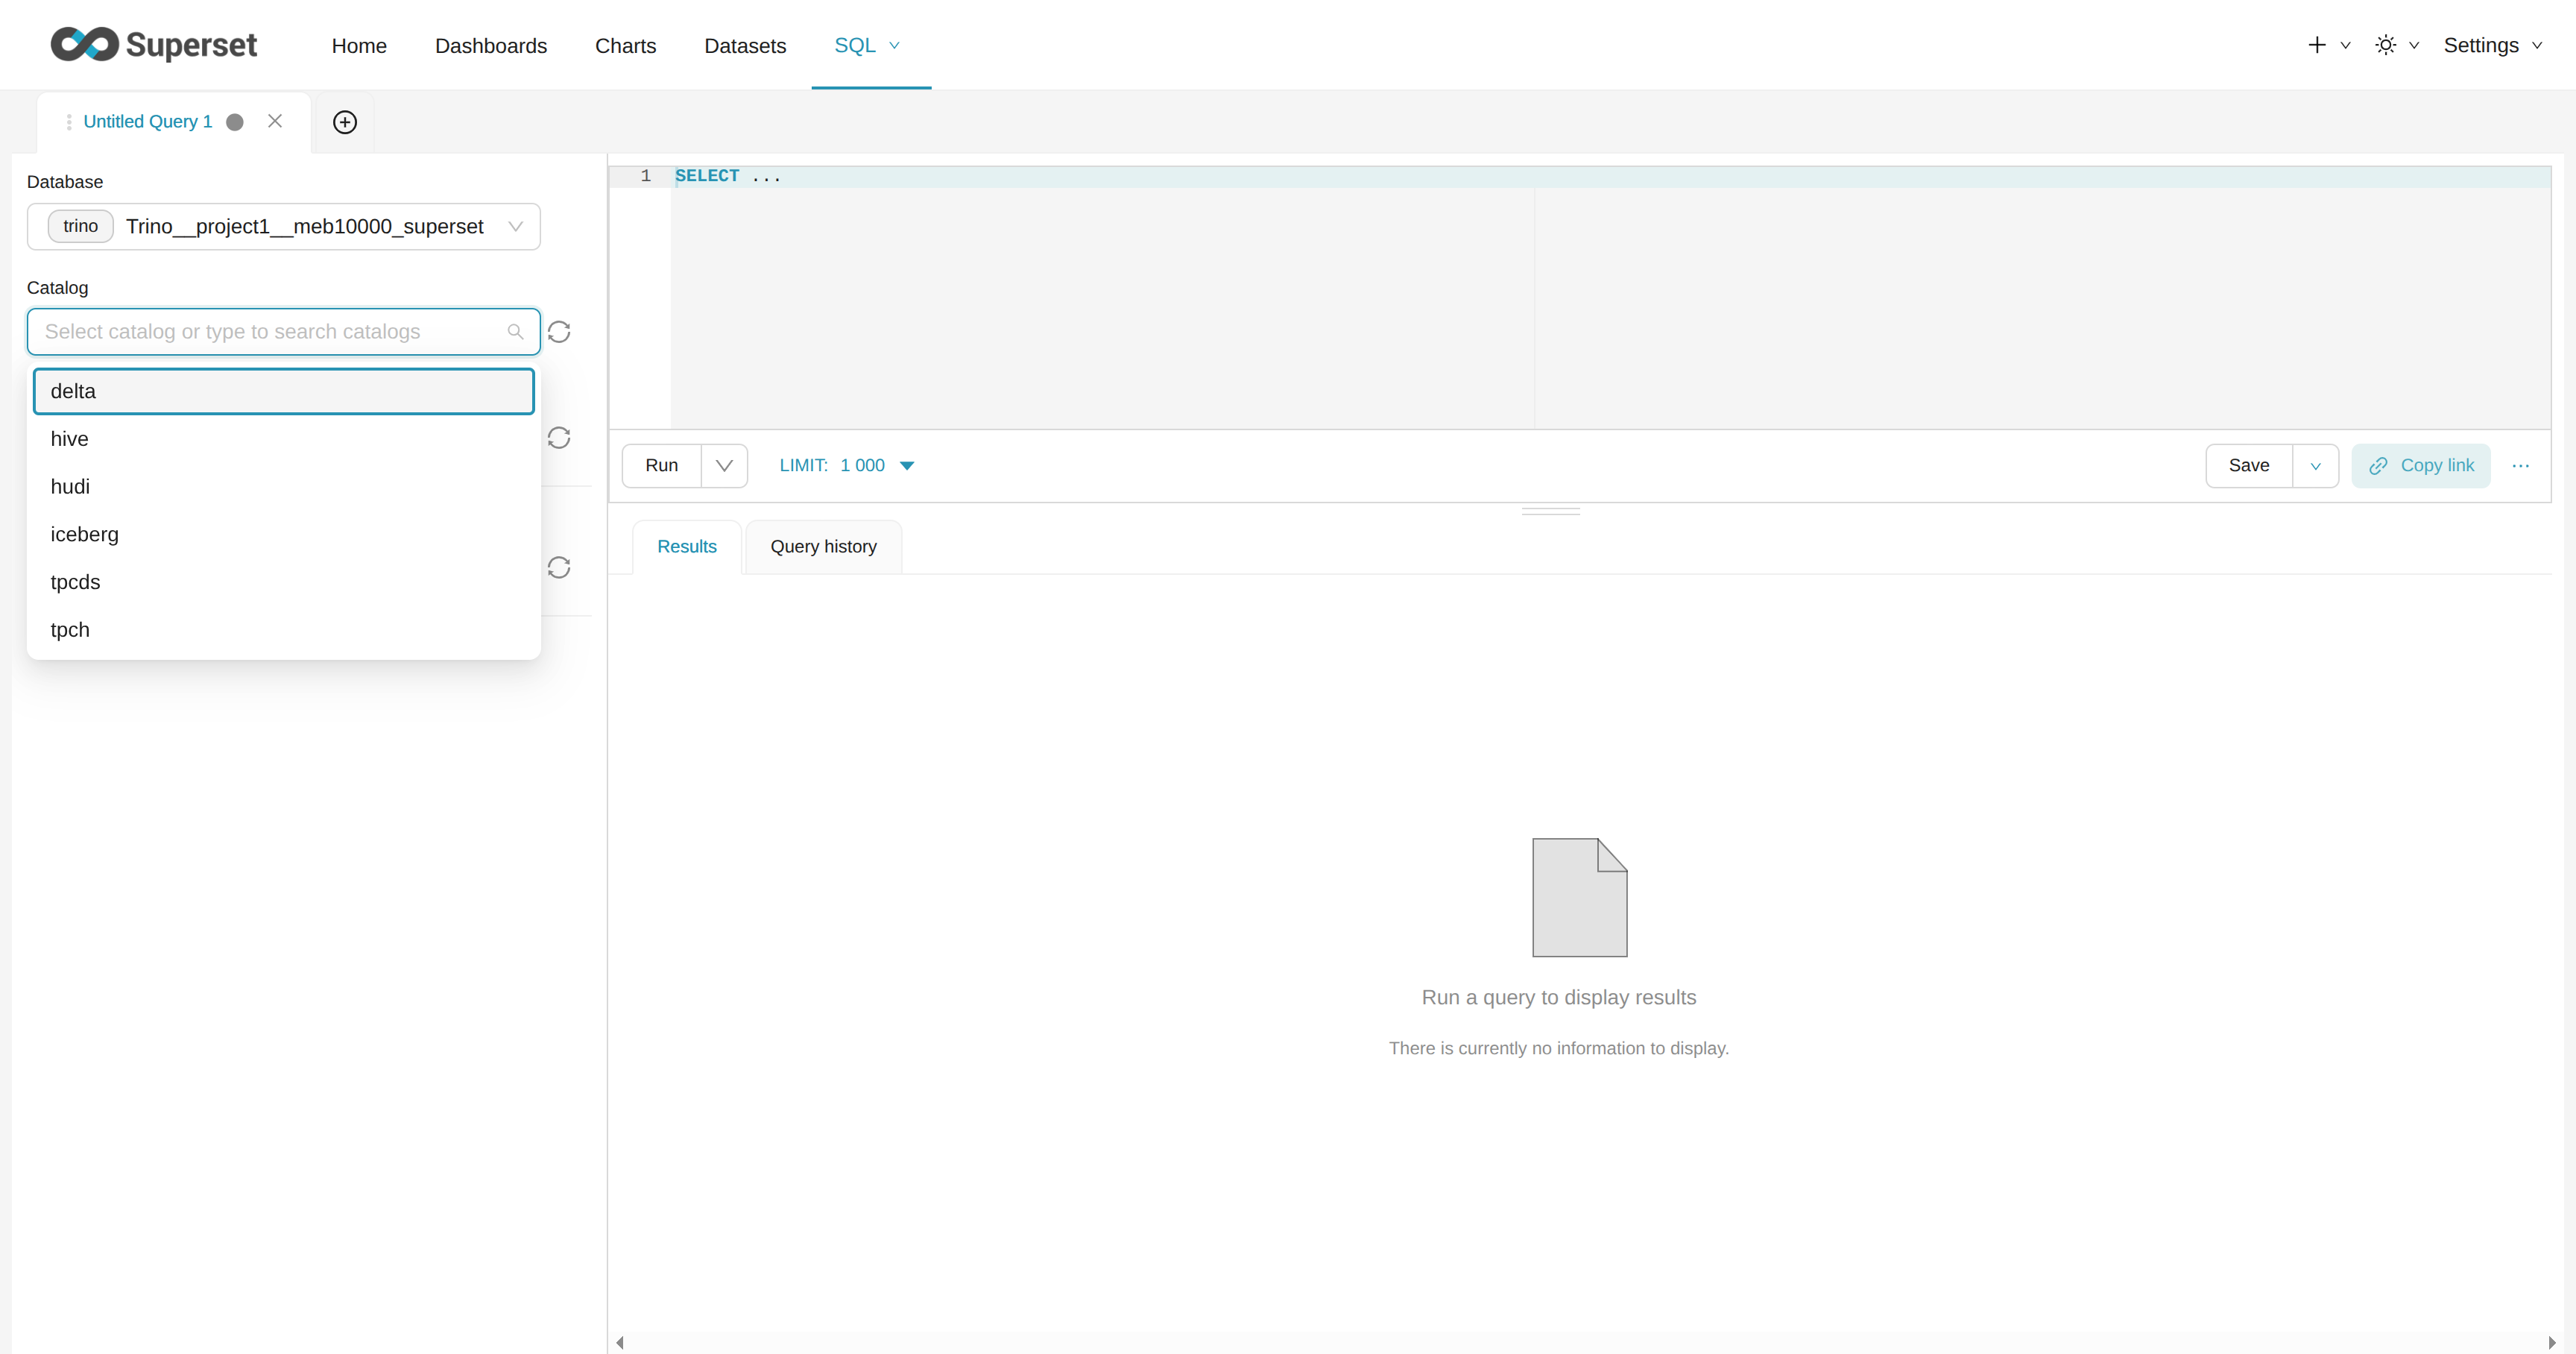
Task: Refresh the catalog list
Action: (x=559, y=332)
